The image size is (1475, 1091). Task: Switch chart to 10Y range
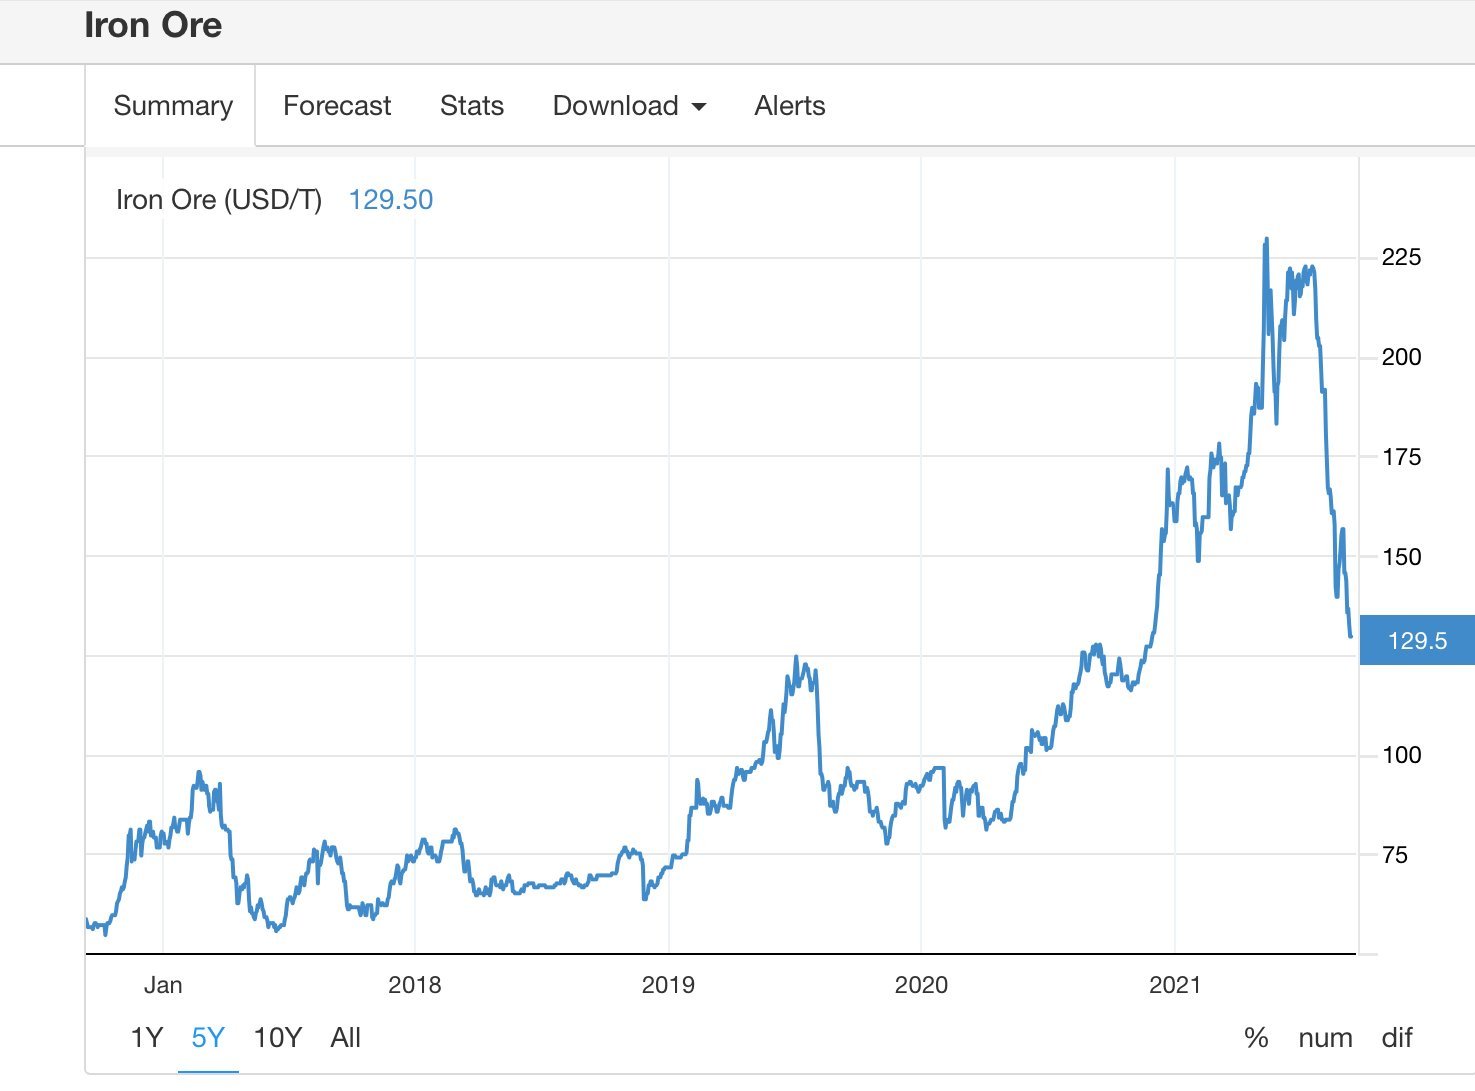[277, 1038]
